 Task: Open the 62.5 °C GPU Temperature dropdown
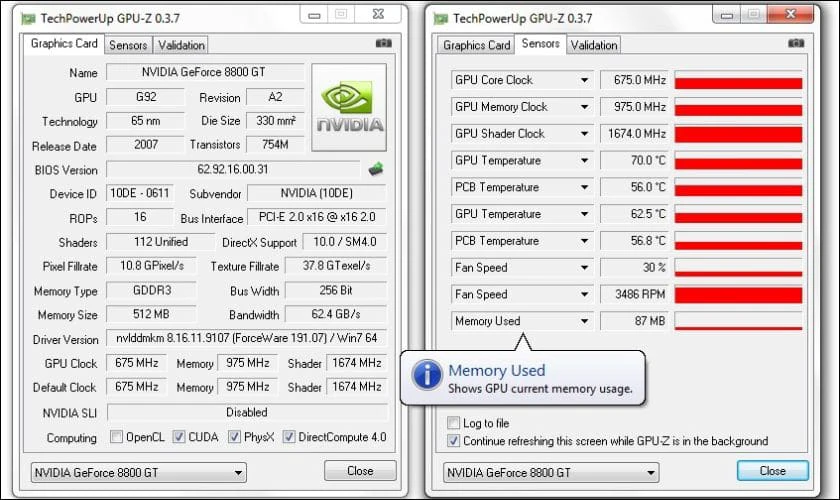[584, 214]
